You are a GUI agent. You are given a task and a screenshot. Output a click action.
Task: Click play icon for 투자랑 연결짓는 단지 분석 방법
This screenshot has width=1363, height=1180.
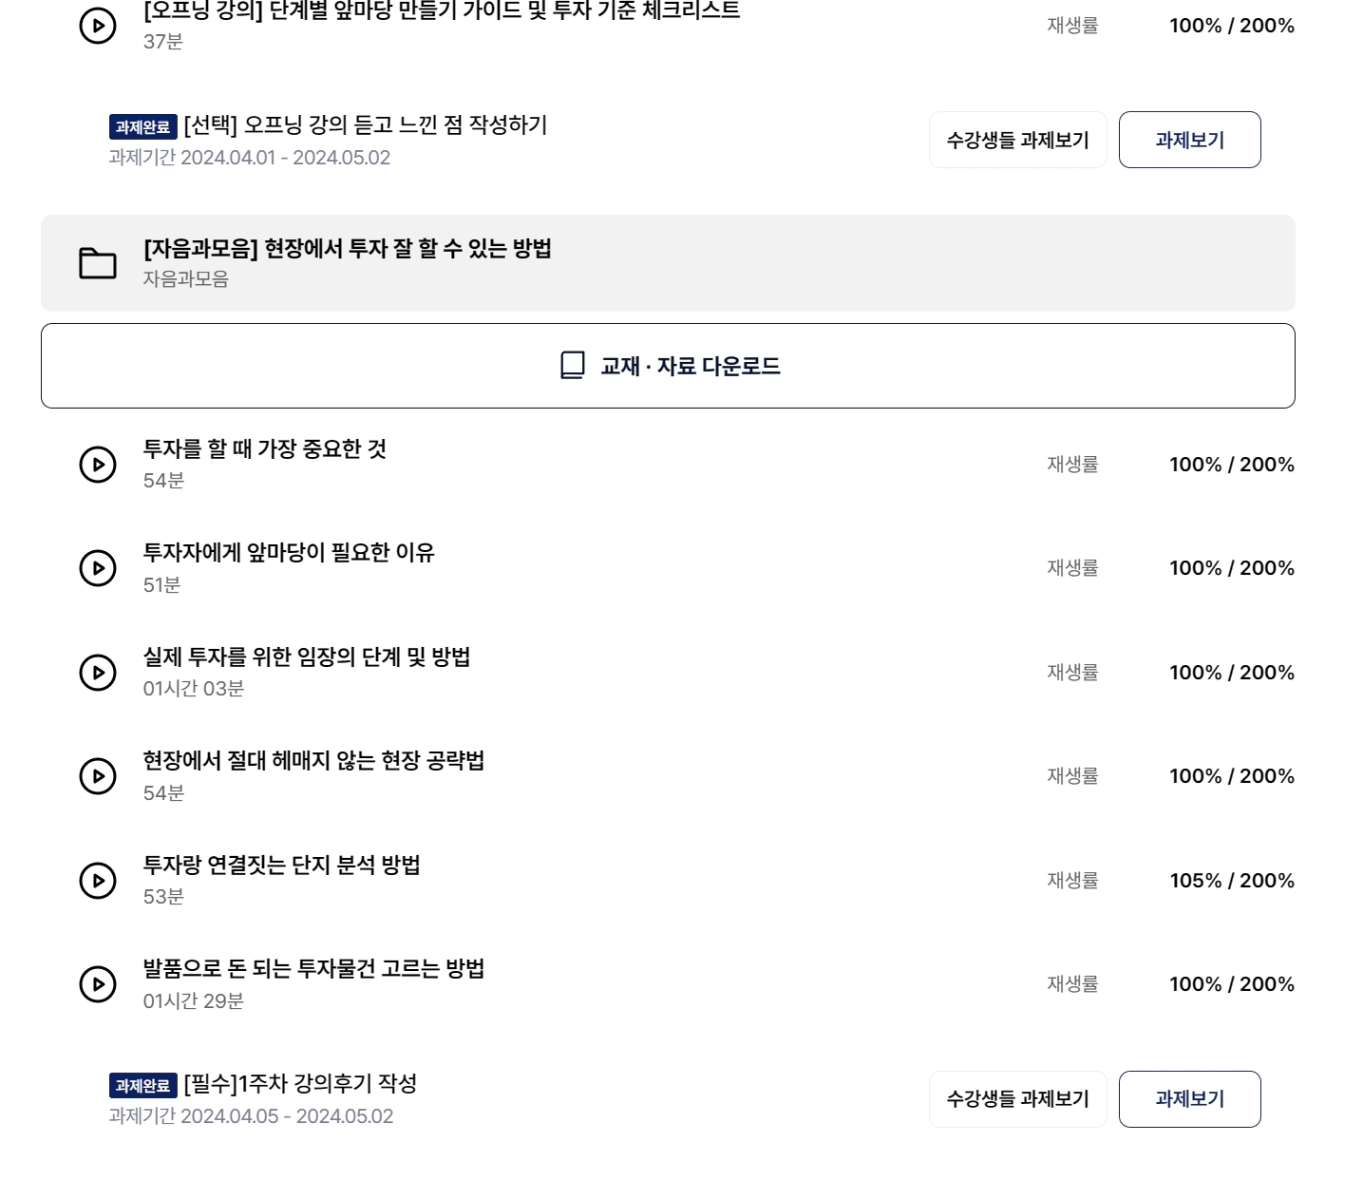click(x=97, y=881)
